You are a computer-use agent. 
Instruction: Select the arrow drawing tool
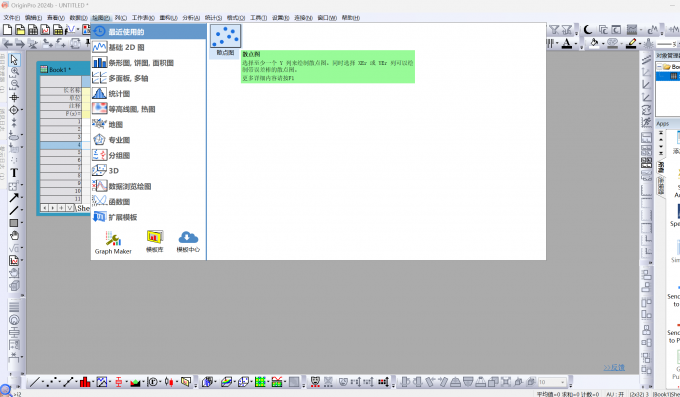tap(14, 198)
